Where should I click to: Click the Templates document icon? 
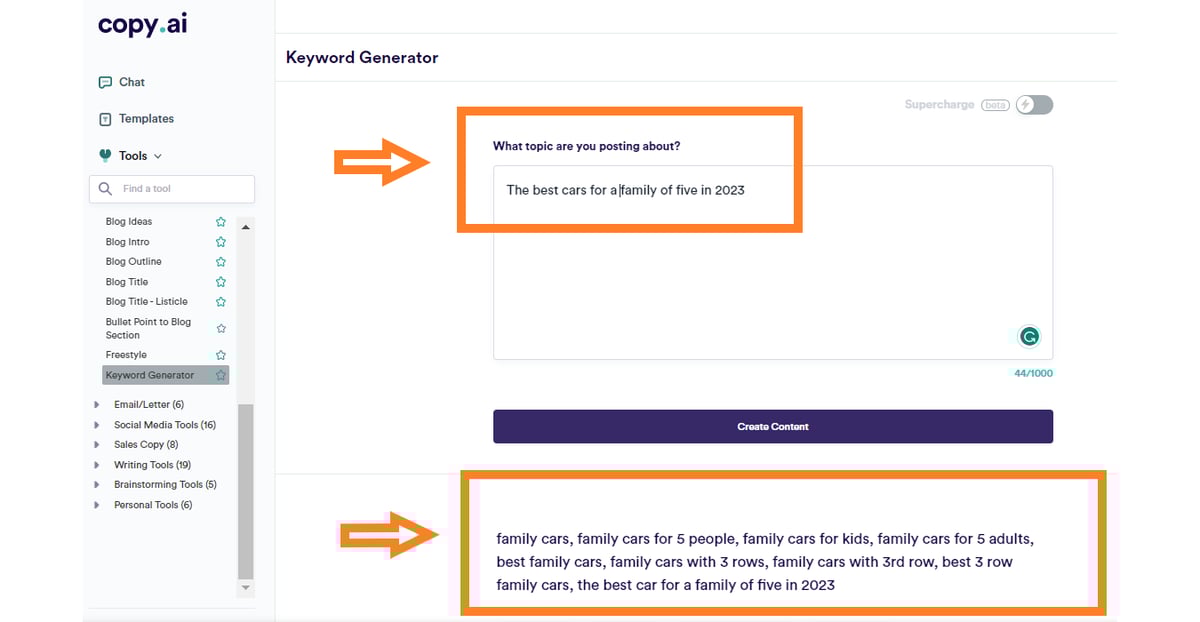click(x=105, y=119)
